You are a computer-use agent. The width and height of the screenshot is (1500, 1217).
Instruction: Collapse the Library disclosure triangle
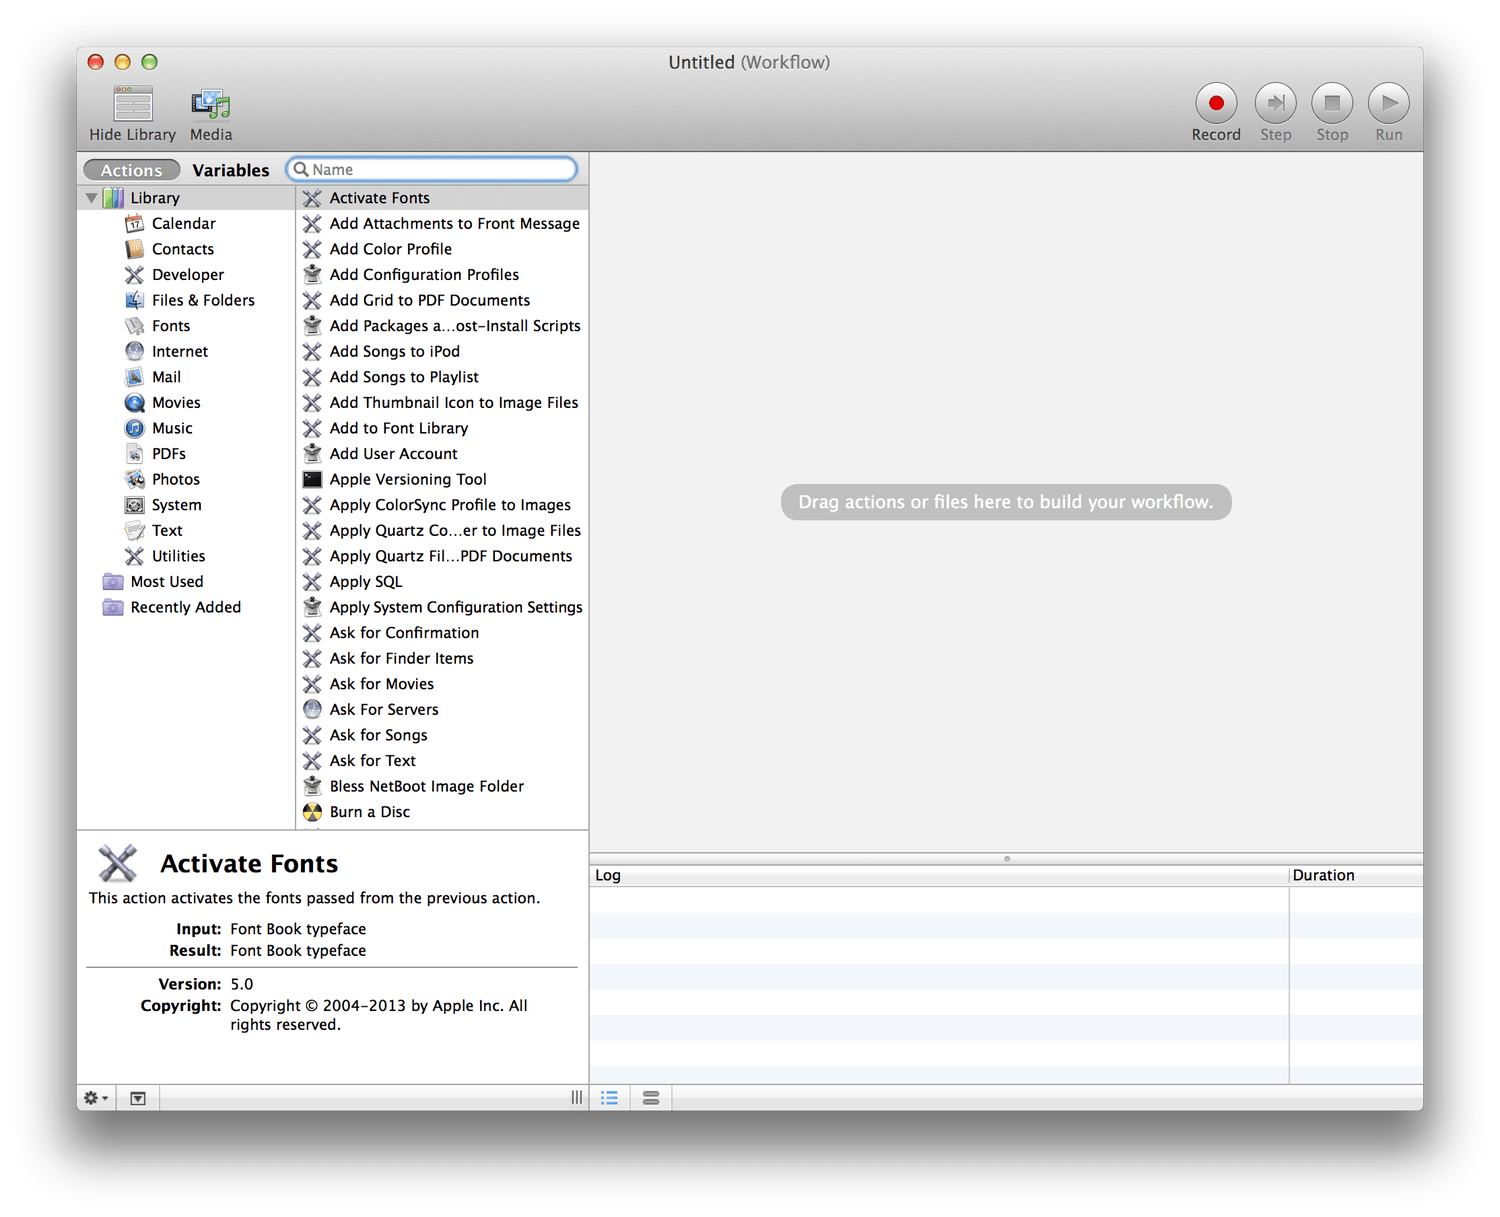pos(92,198)
